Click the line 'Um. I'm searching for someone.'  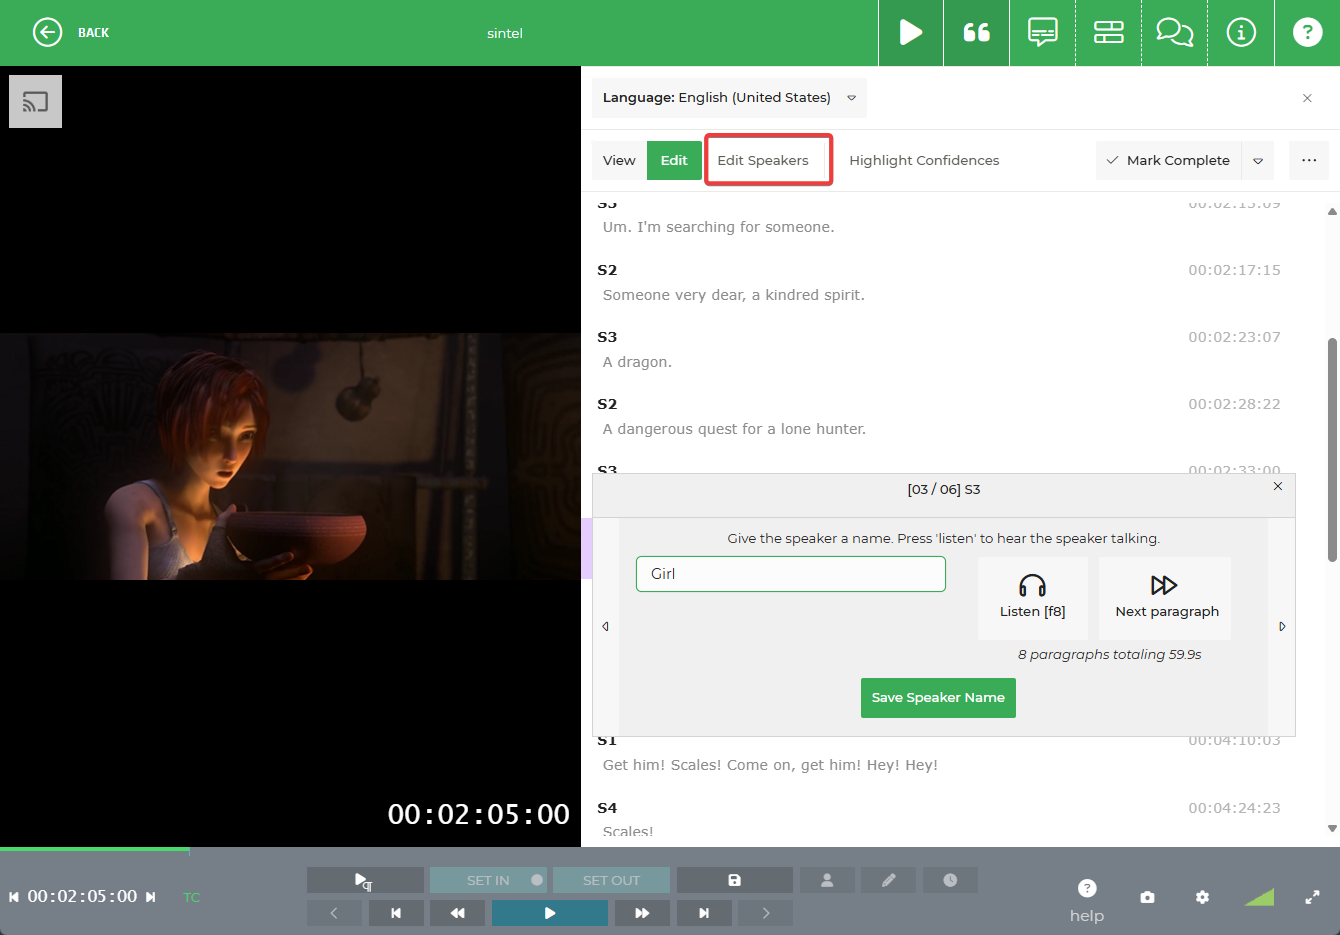(x=718, y=227)
